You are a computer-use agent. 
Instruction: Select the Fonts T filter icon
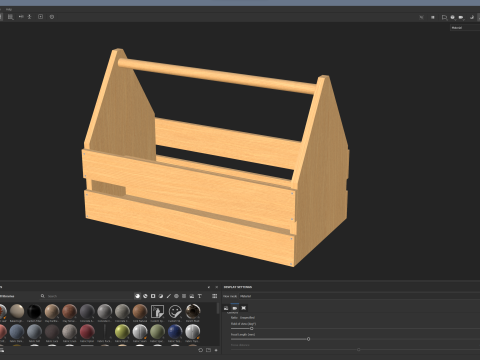(x=200, y=296)
